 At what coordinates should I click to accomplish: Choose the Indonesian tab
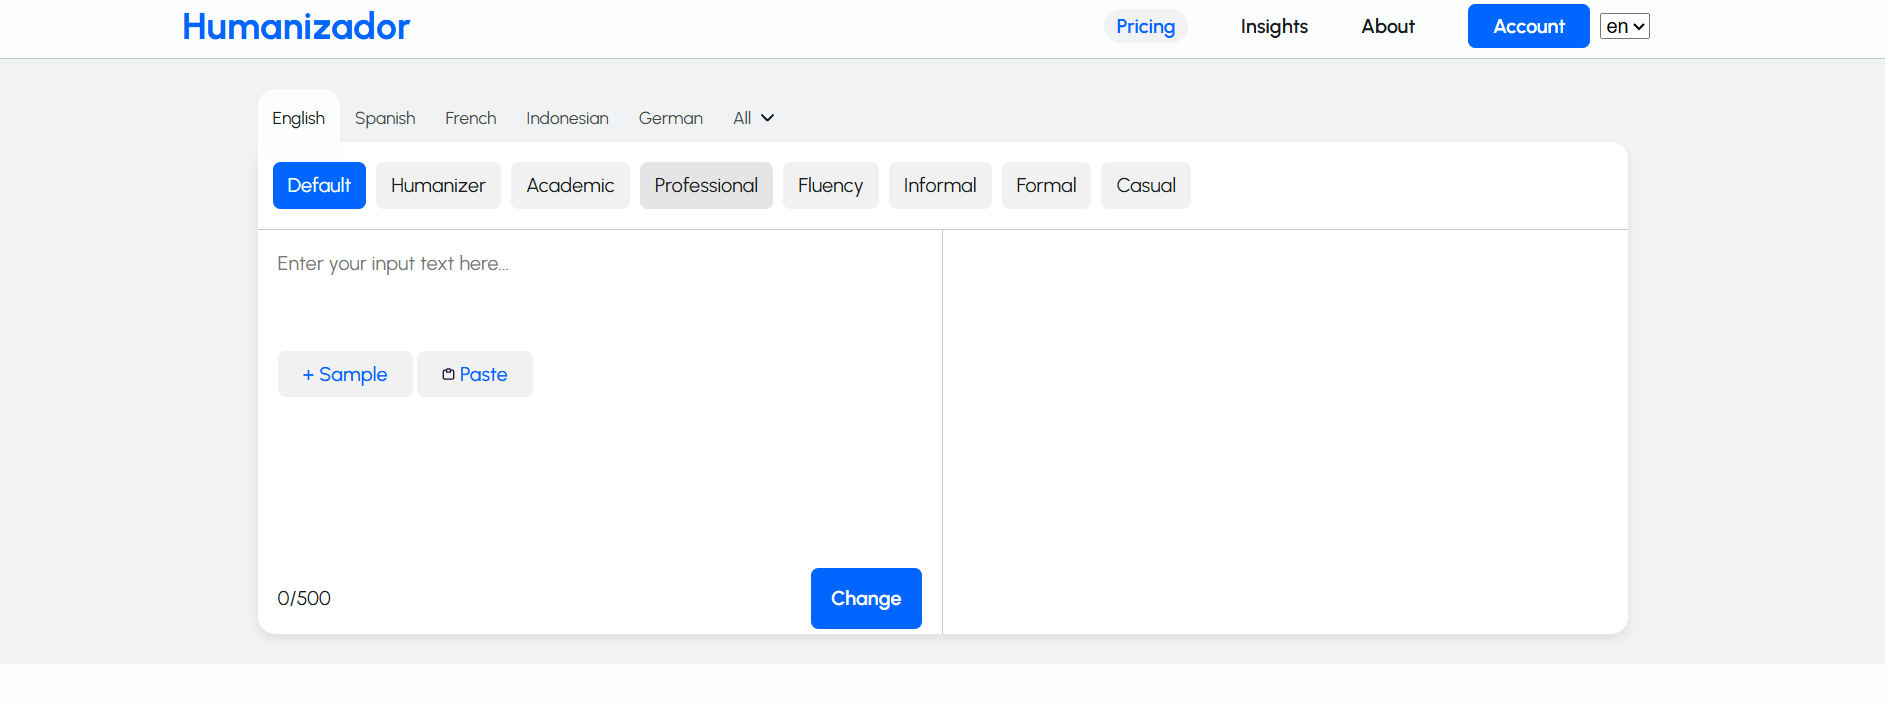(567, 118)
